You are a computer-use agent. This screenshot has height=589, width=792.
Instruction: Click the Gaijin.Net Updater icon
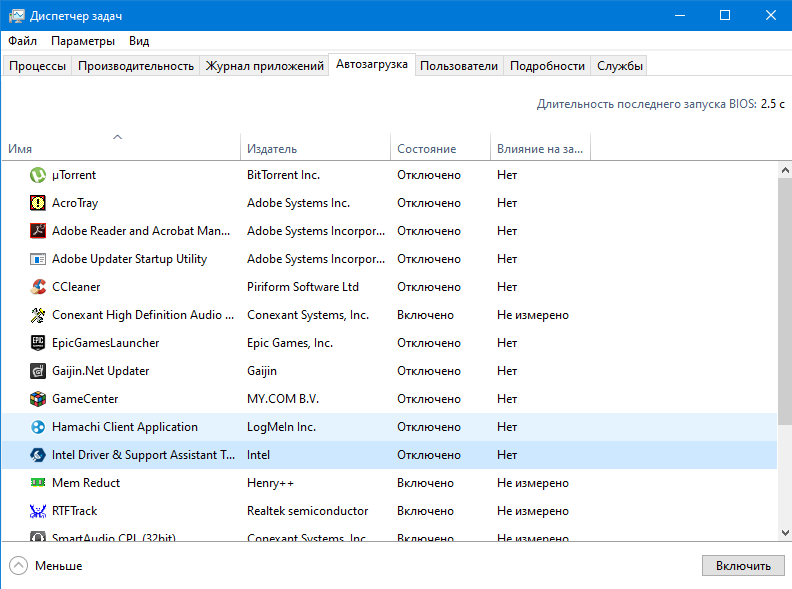tap(38, 371)
